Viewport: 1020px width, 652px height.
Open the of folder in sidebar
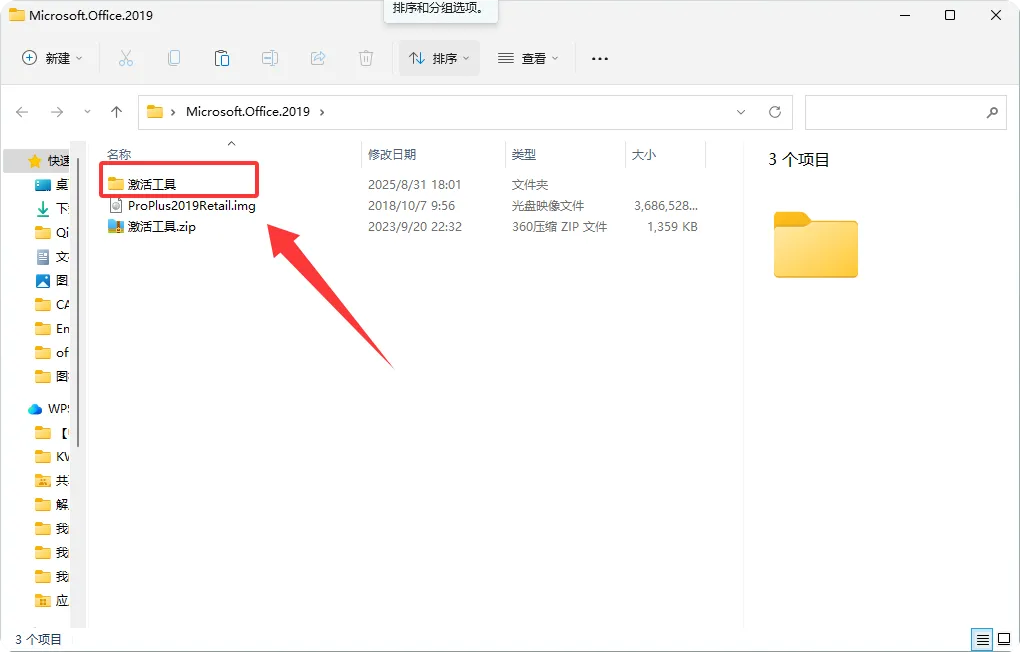[51, 353]
